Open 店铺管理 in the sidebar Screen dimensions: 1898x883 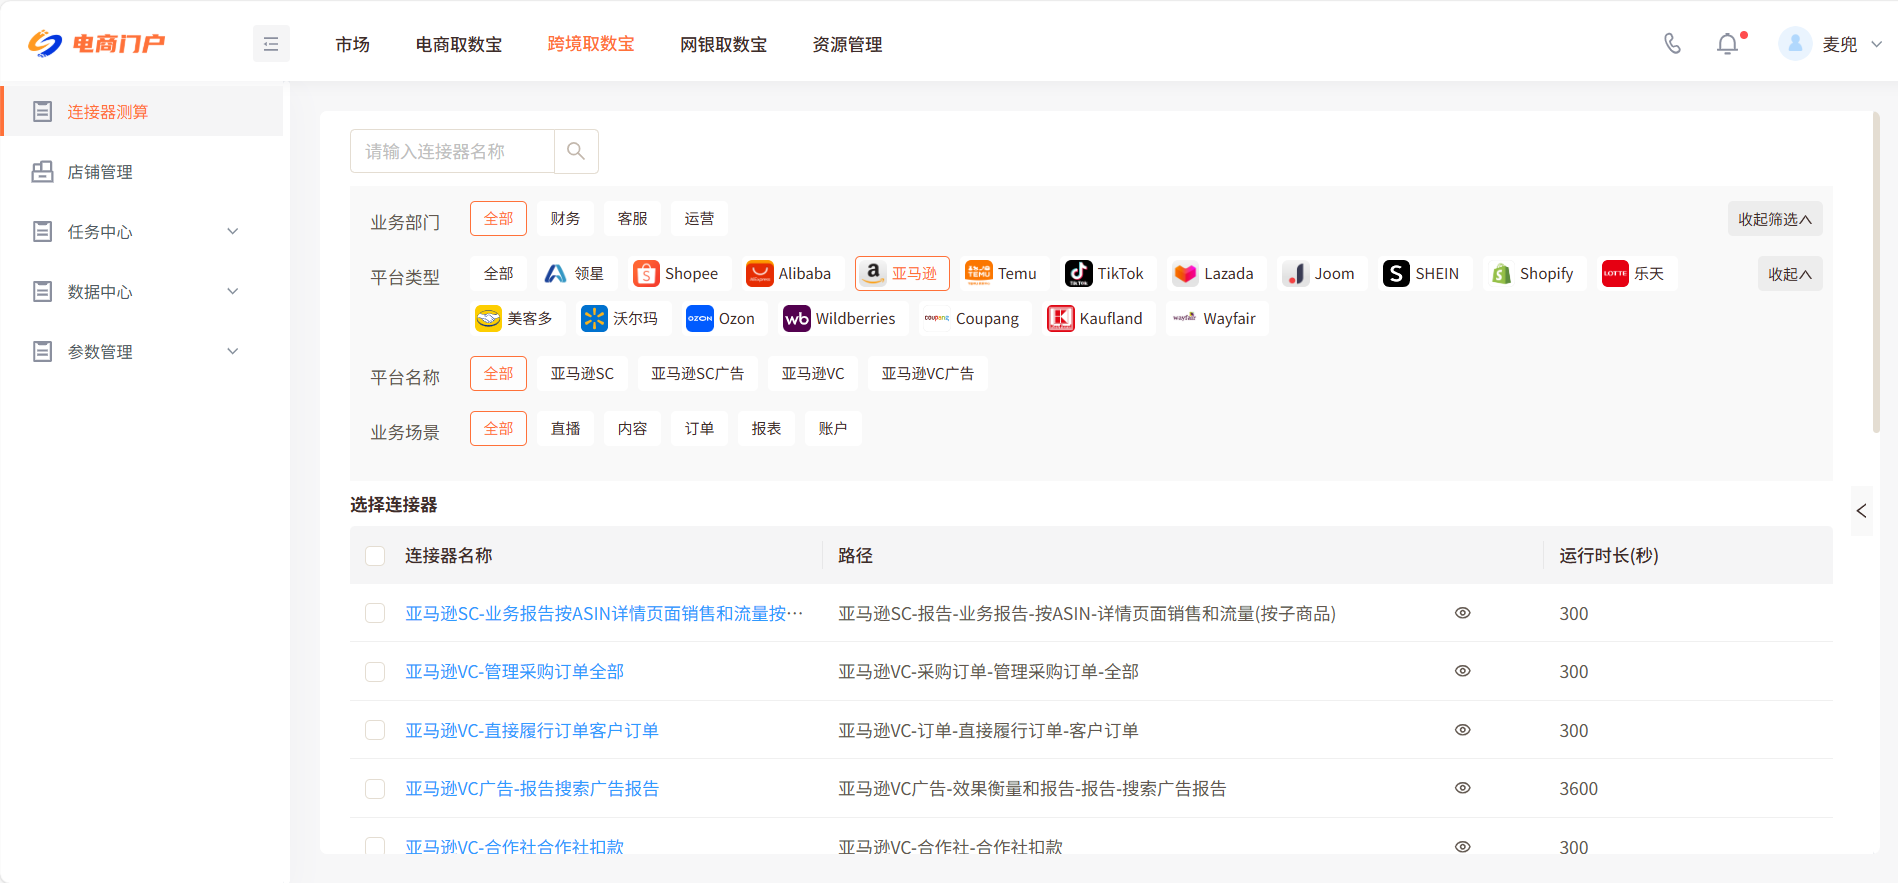click(x=100, y=172)
